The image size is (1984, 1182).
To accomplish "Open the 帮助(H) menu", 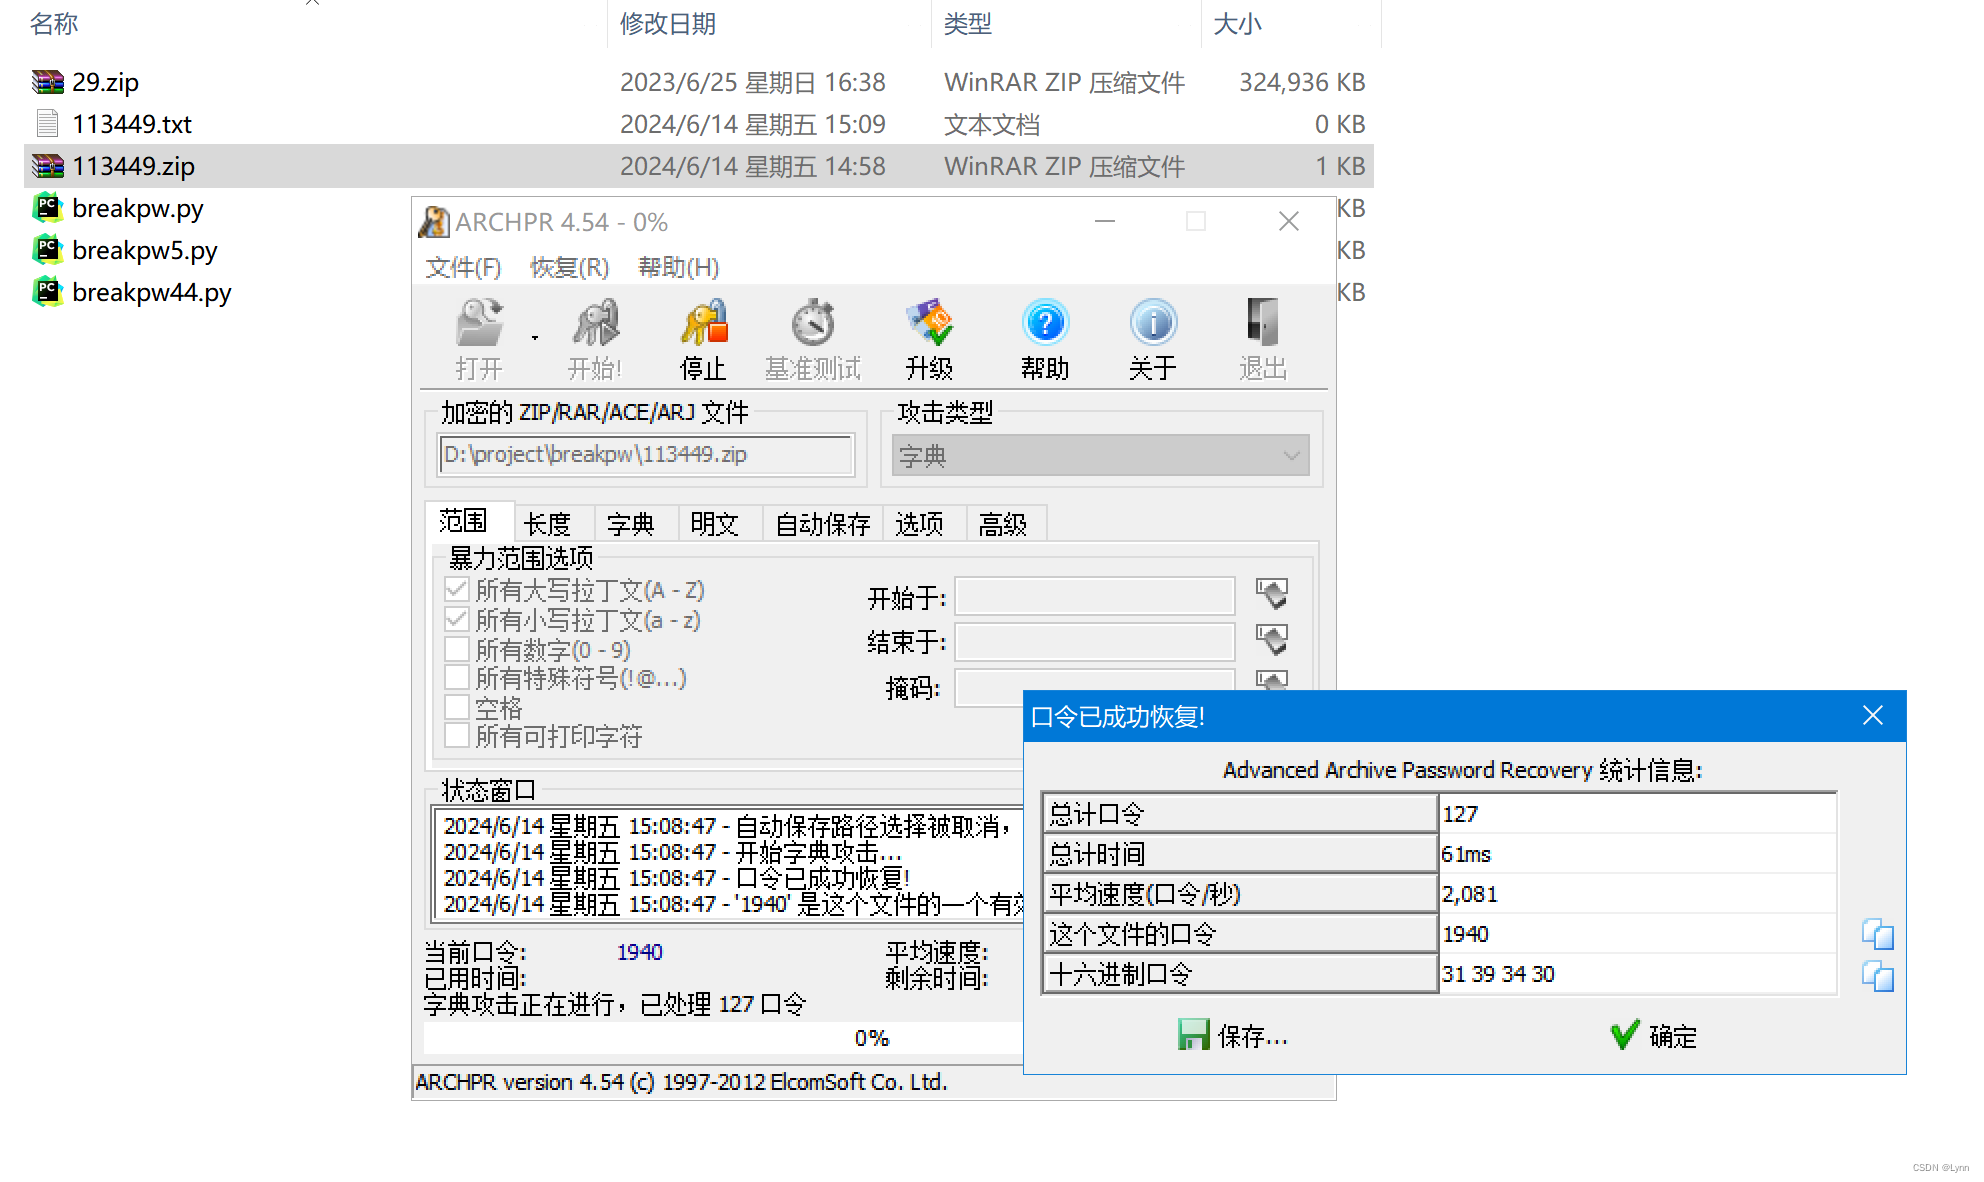I will [x=678, y=267].
